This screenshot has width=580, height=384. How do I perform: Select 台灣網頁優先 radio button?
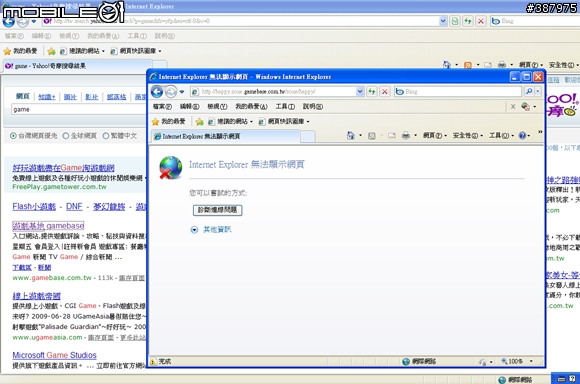pyautogui.click(x=13, y=136)
